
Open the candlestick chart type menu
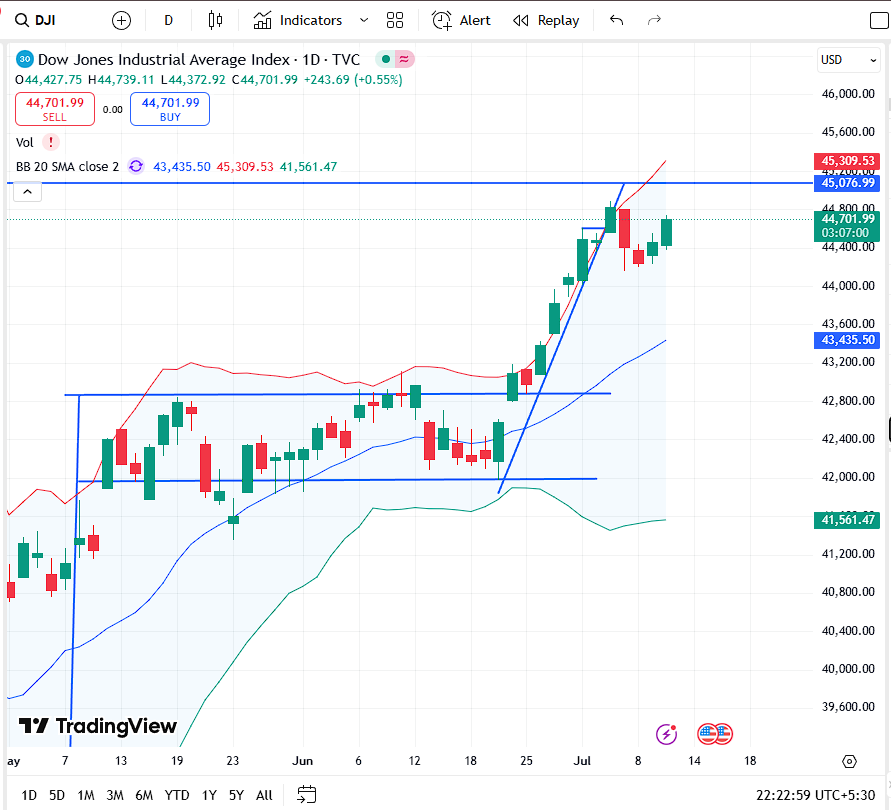[x=215, y=20]
